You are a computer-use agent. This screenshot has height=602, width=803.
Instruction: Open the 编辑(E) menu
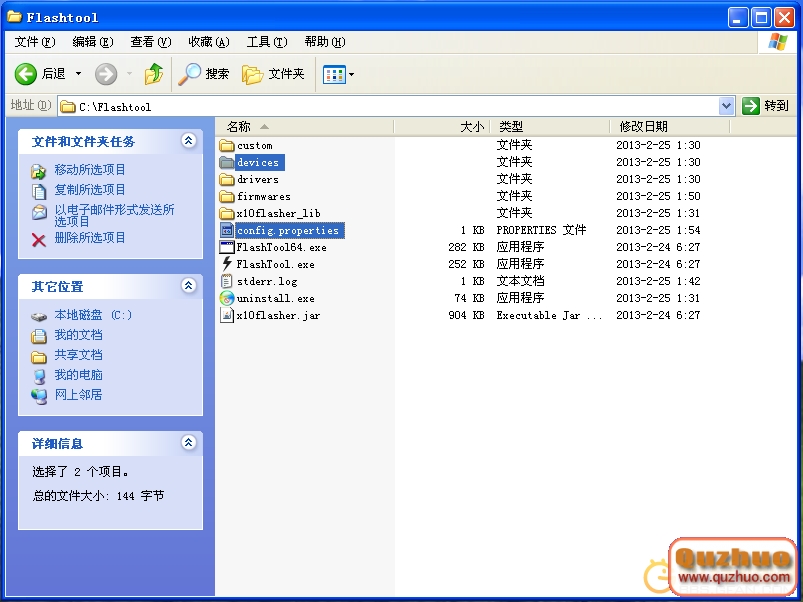point(93,42)
